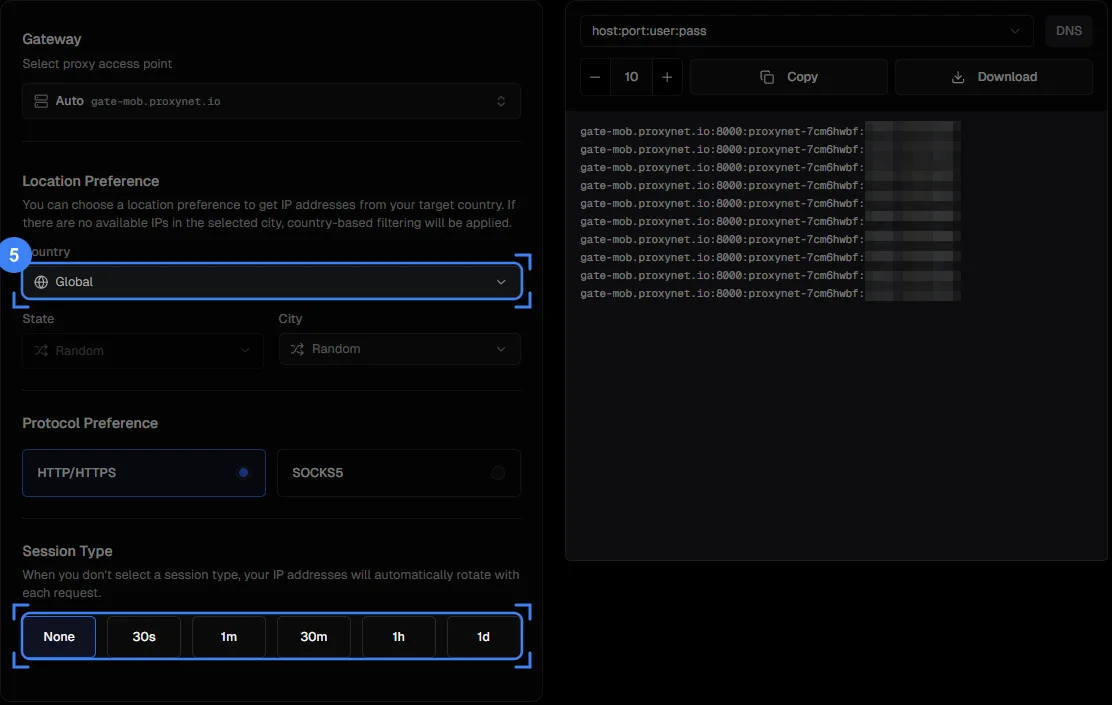Decrease proxy count with minus button
Screen dimensions: 1112x705
(595, 77)
